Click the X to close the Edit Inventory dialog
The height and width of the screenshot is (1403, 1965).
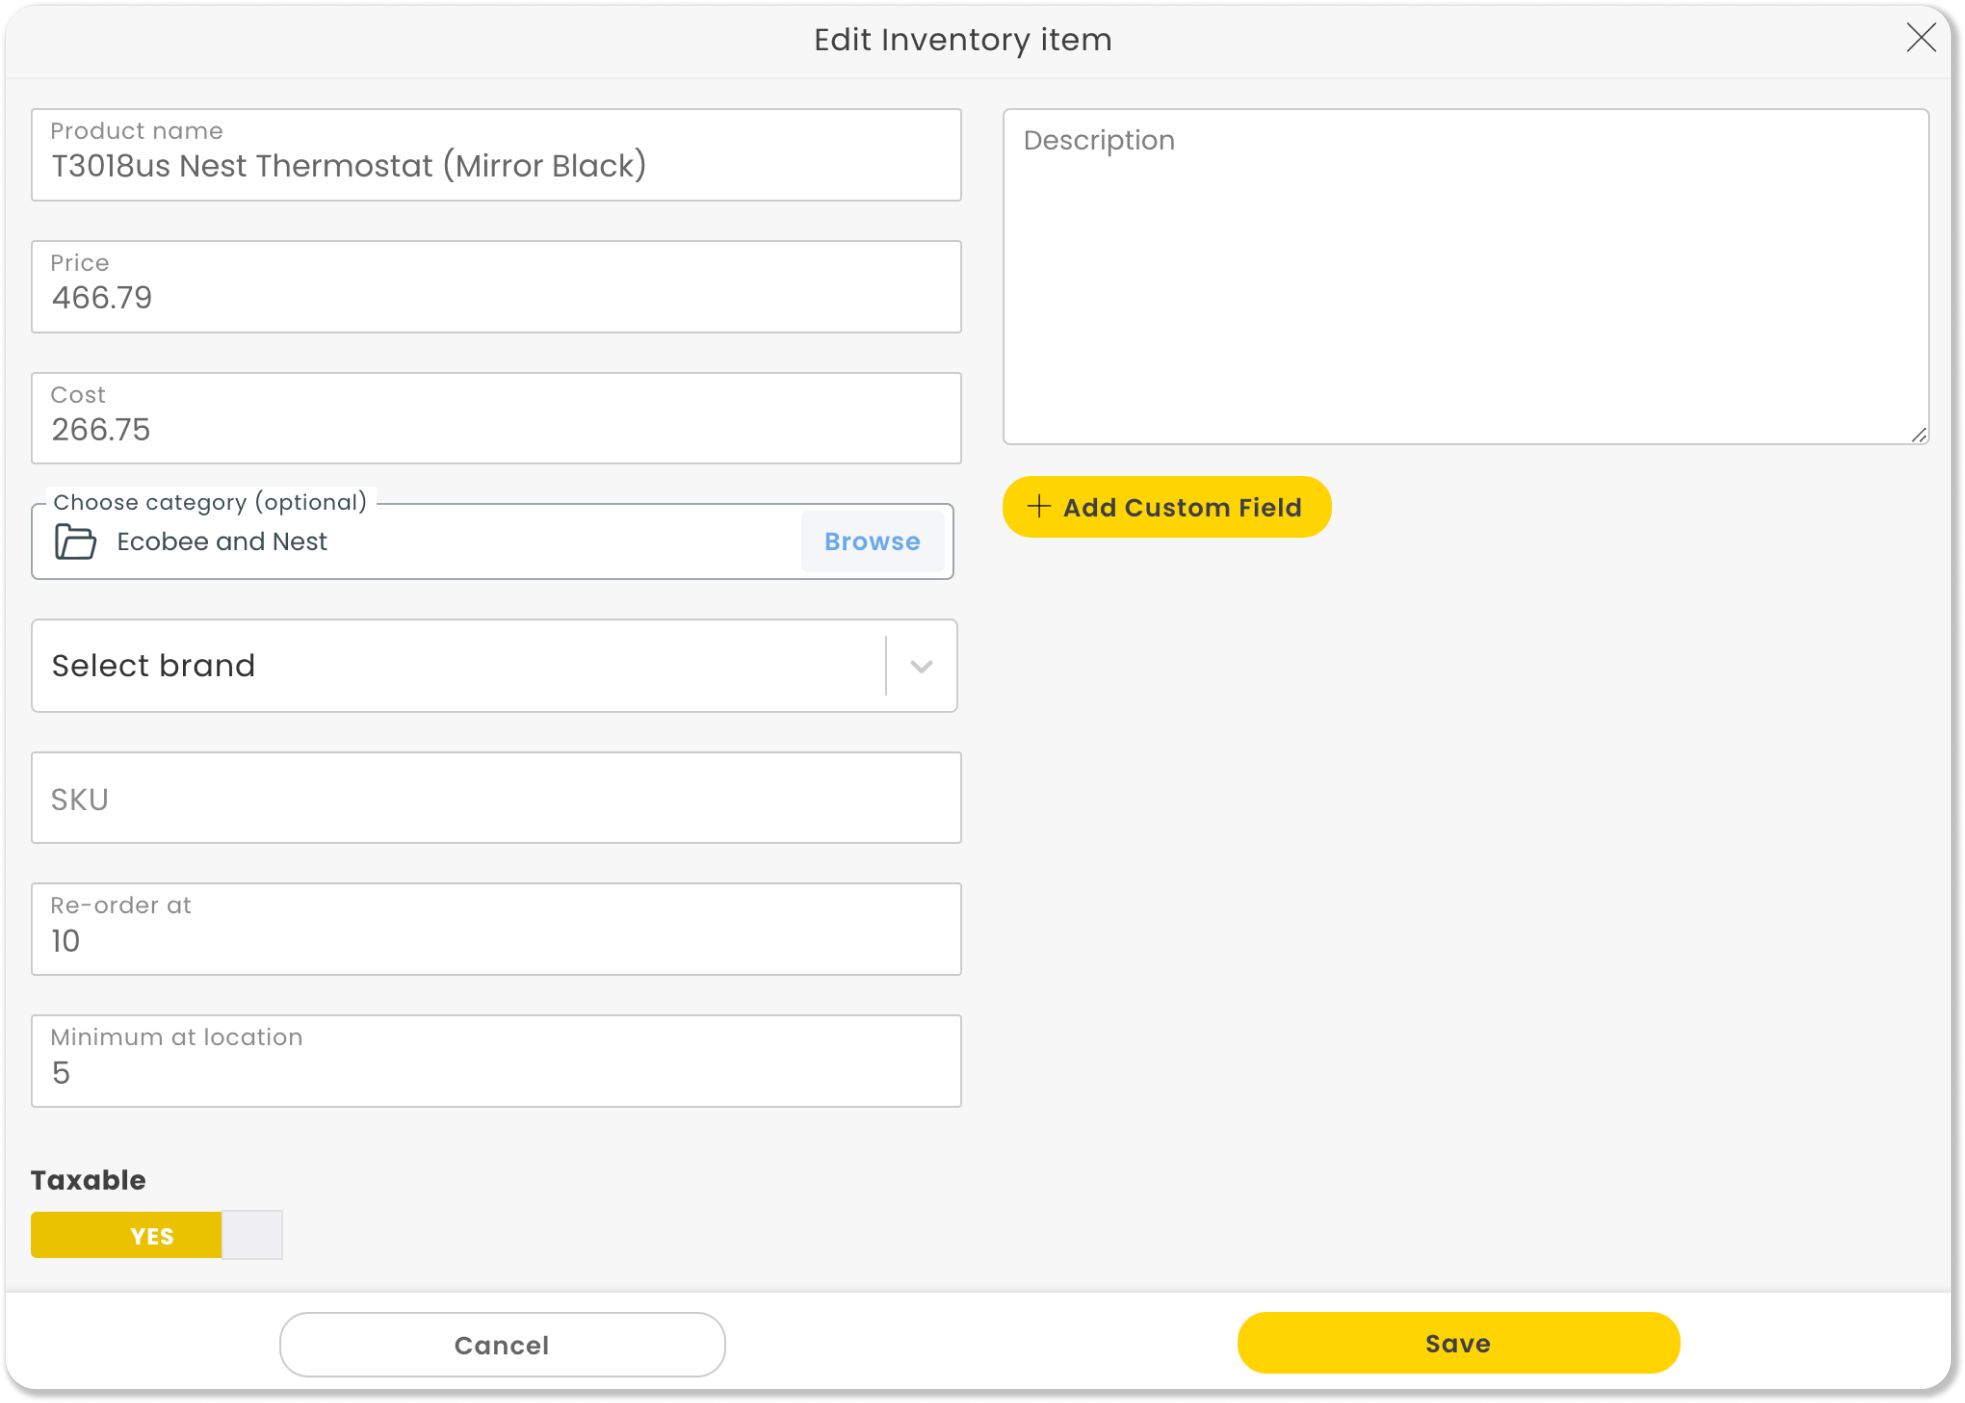pyautogui.click(x=1921, y=39)
